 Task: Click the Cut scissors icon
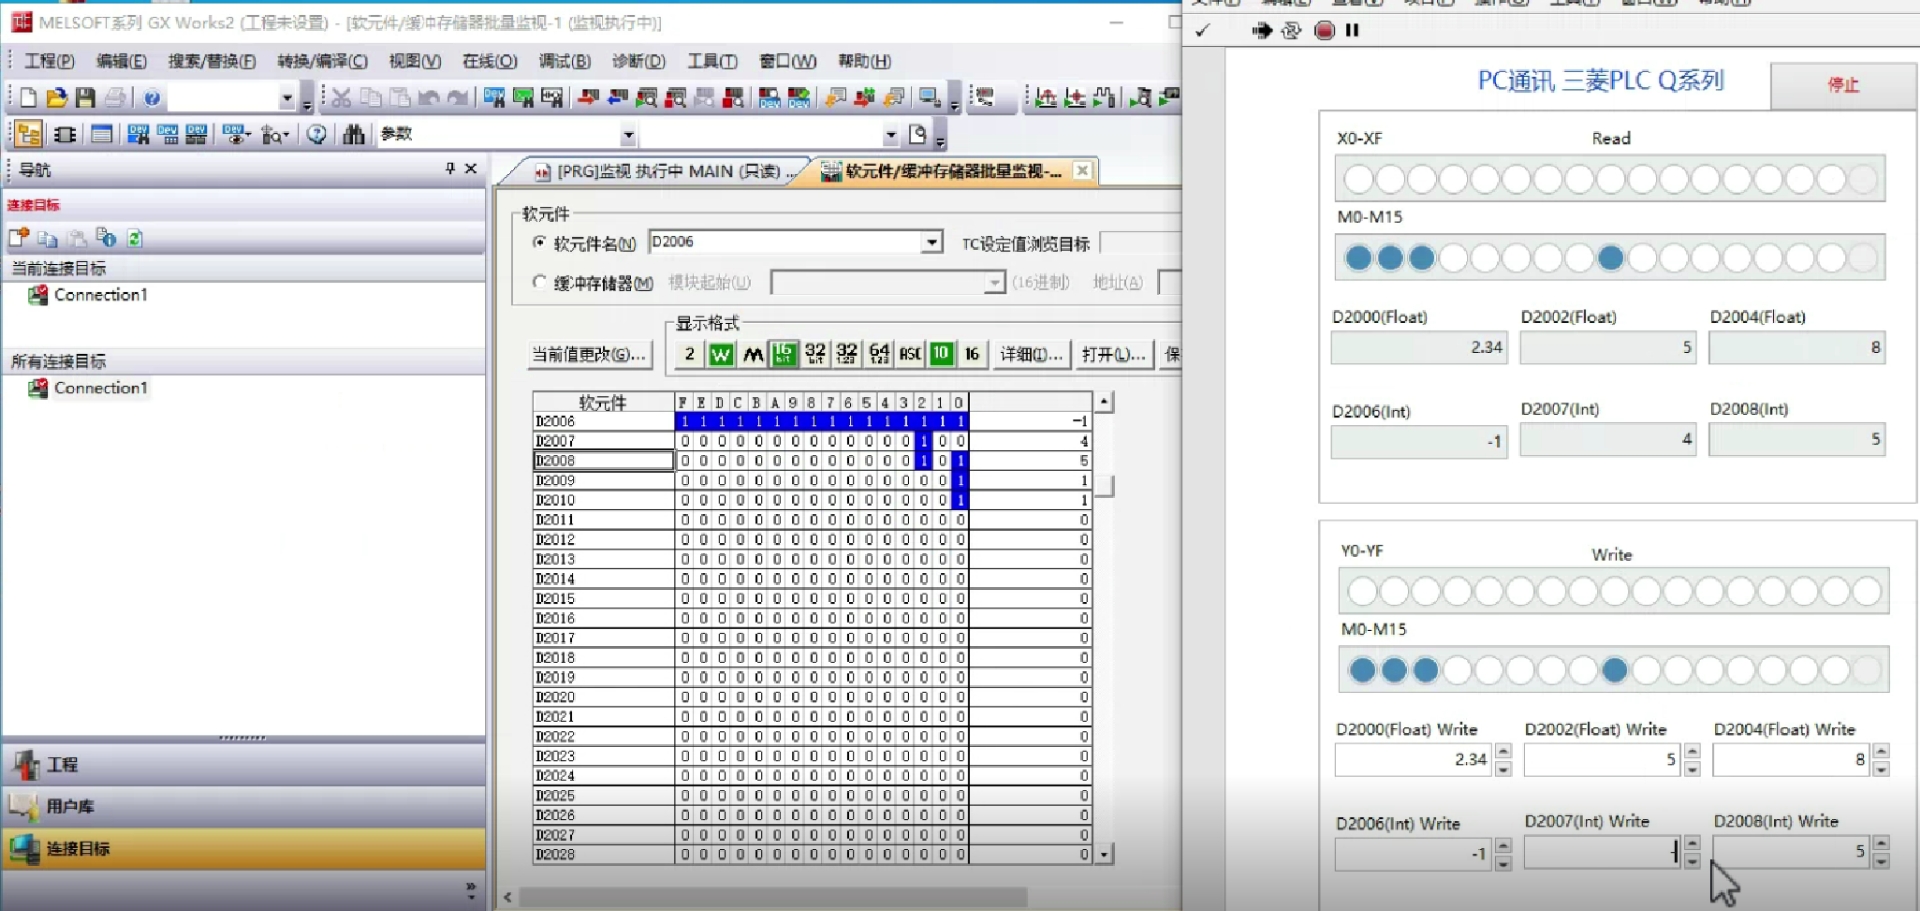pos(341,97)
